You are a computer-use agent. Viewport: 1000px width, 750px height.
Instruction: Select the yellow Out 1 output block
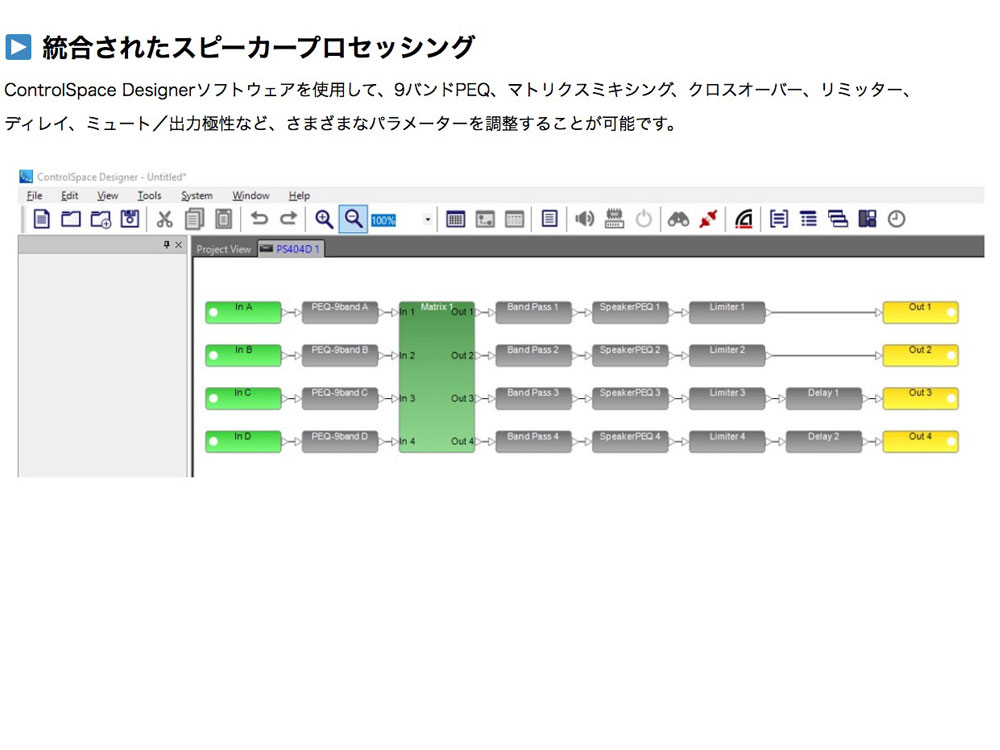[919, 313]
